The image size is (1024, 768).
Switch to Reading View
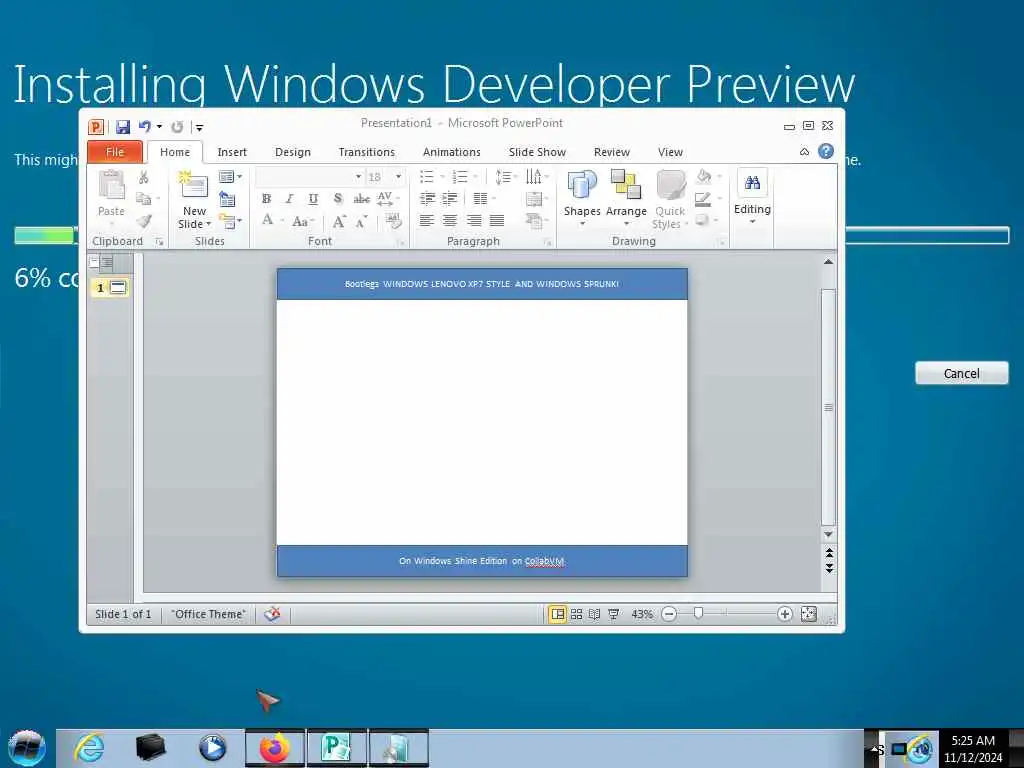(594, 614)
